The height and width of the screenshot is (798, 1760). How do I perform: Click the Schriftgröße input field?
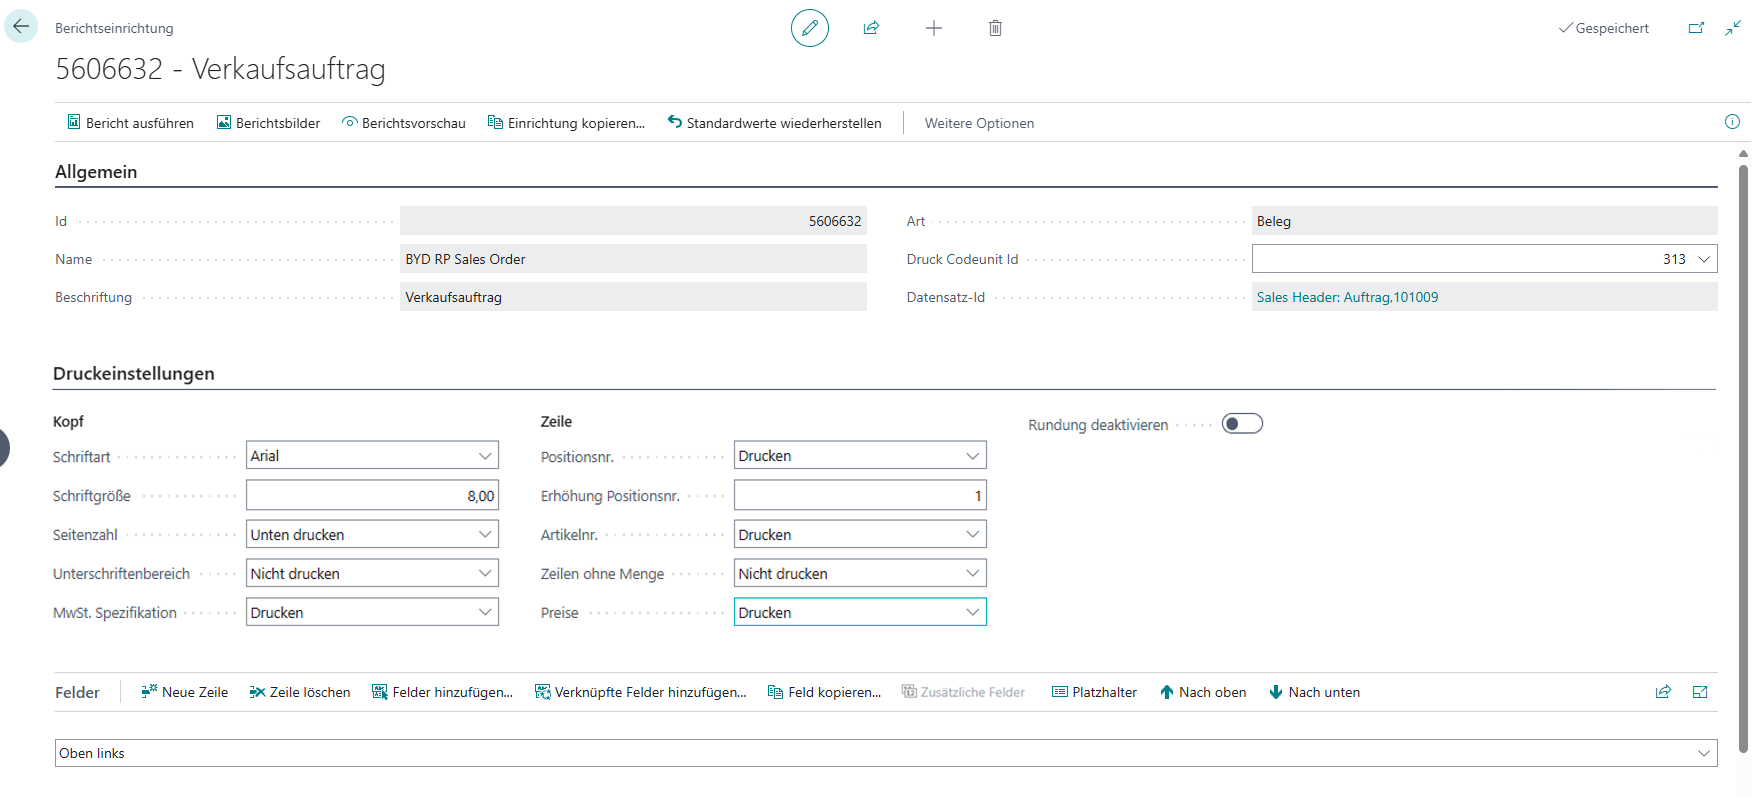tap(372, 496)
